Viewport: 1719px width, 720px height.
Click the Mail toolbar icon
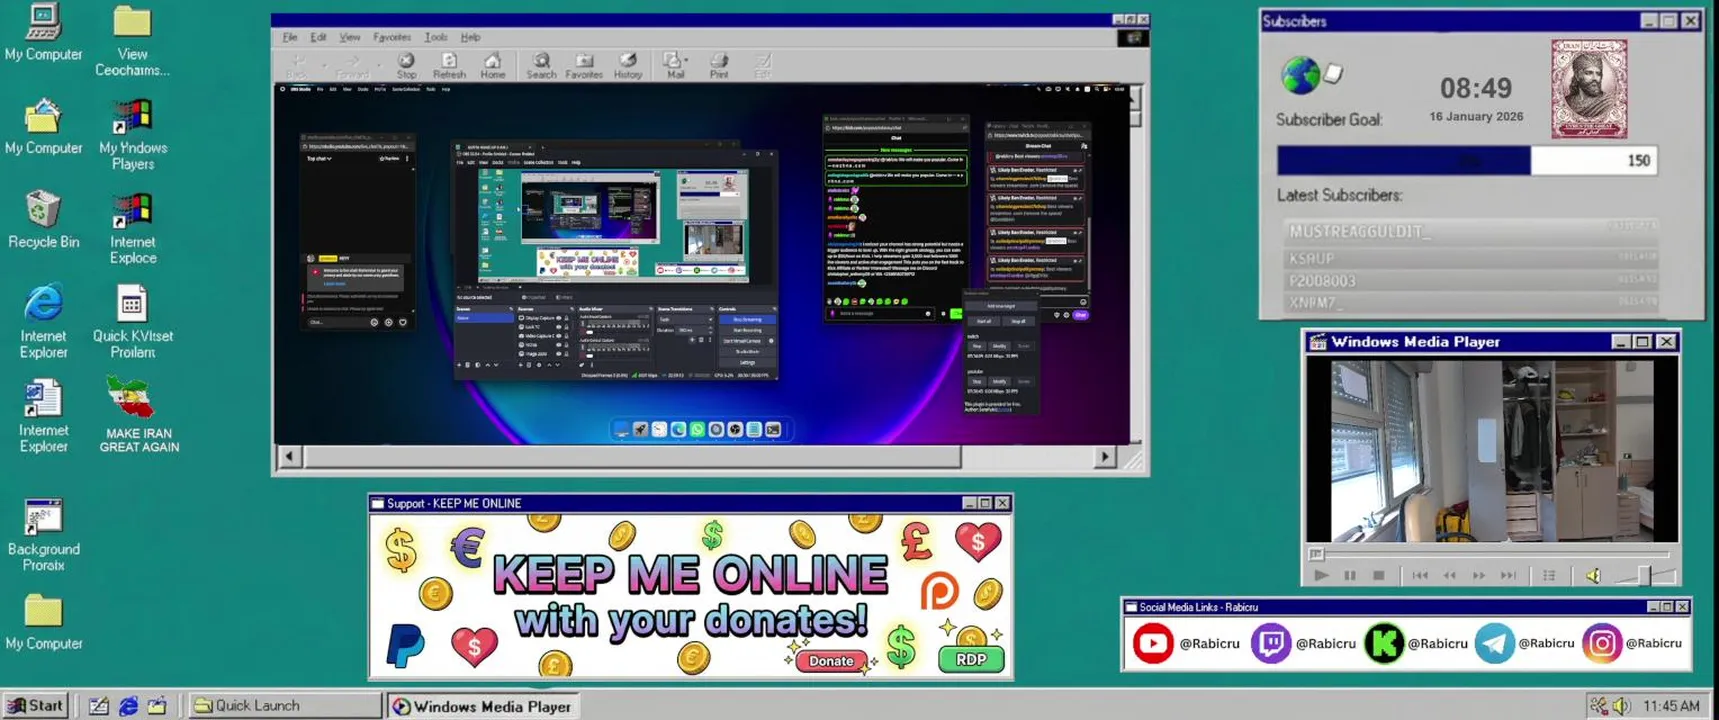pos(674,66)
